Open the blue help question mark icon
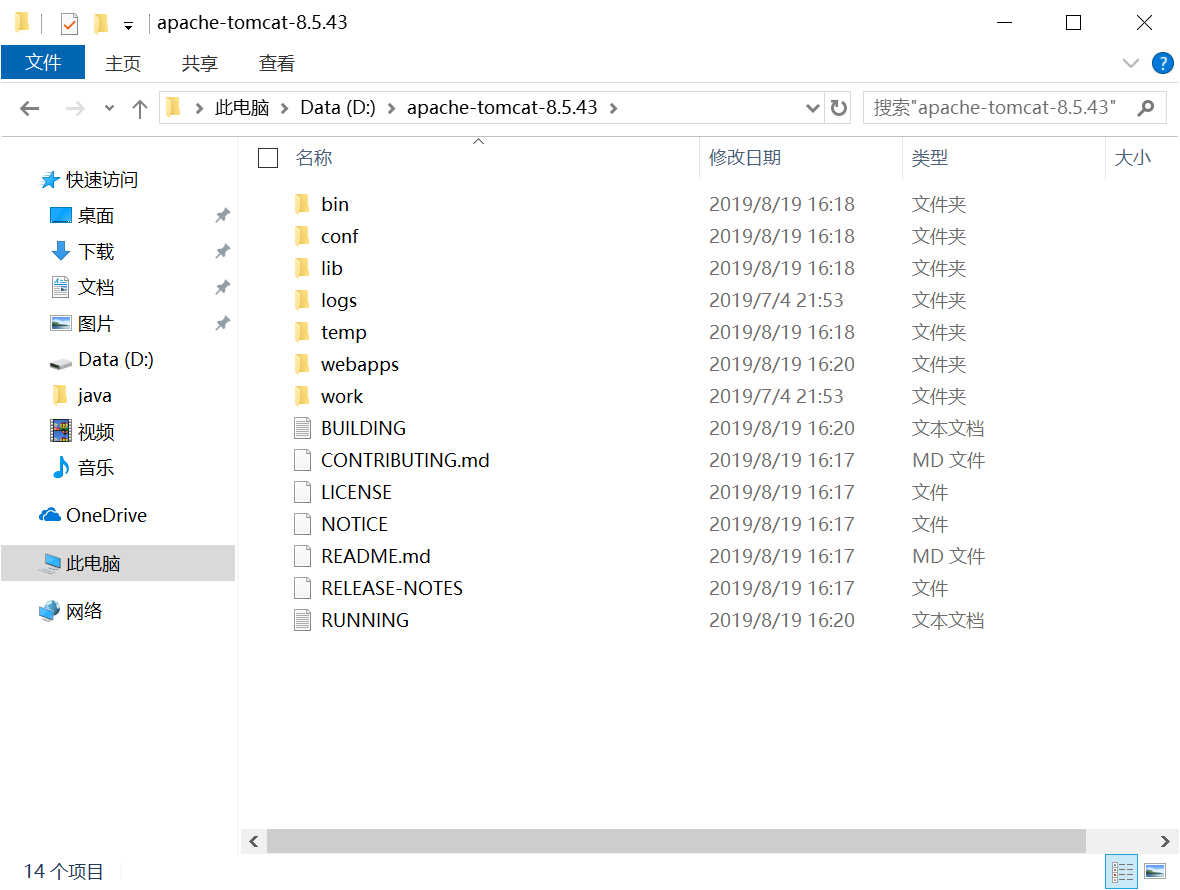This screenshot has height=890, width=1180. click(1162, 63)
